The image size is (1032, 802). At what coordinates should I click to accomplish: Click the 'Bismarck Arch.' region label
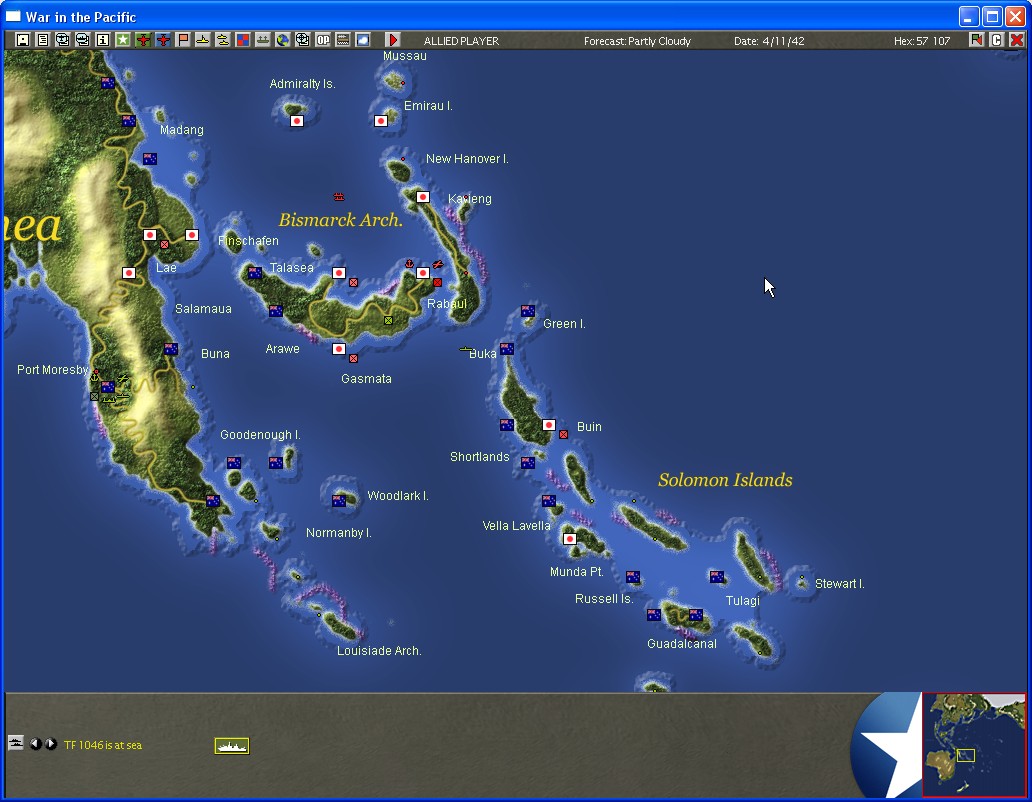coord(340,220)
